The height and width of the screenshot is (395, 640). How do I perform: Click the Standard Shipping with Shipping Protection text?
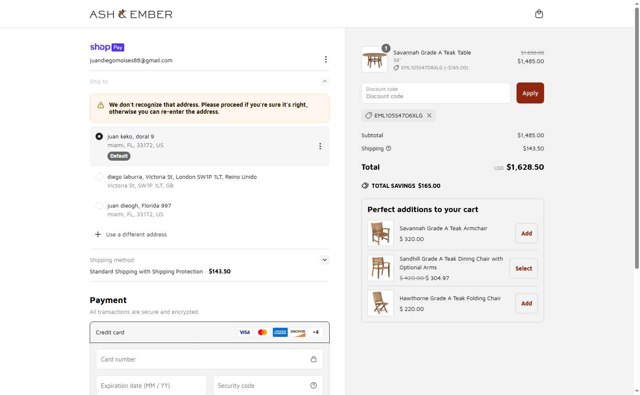coord(146,271)
